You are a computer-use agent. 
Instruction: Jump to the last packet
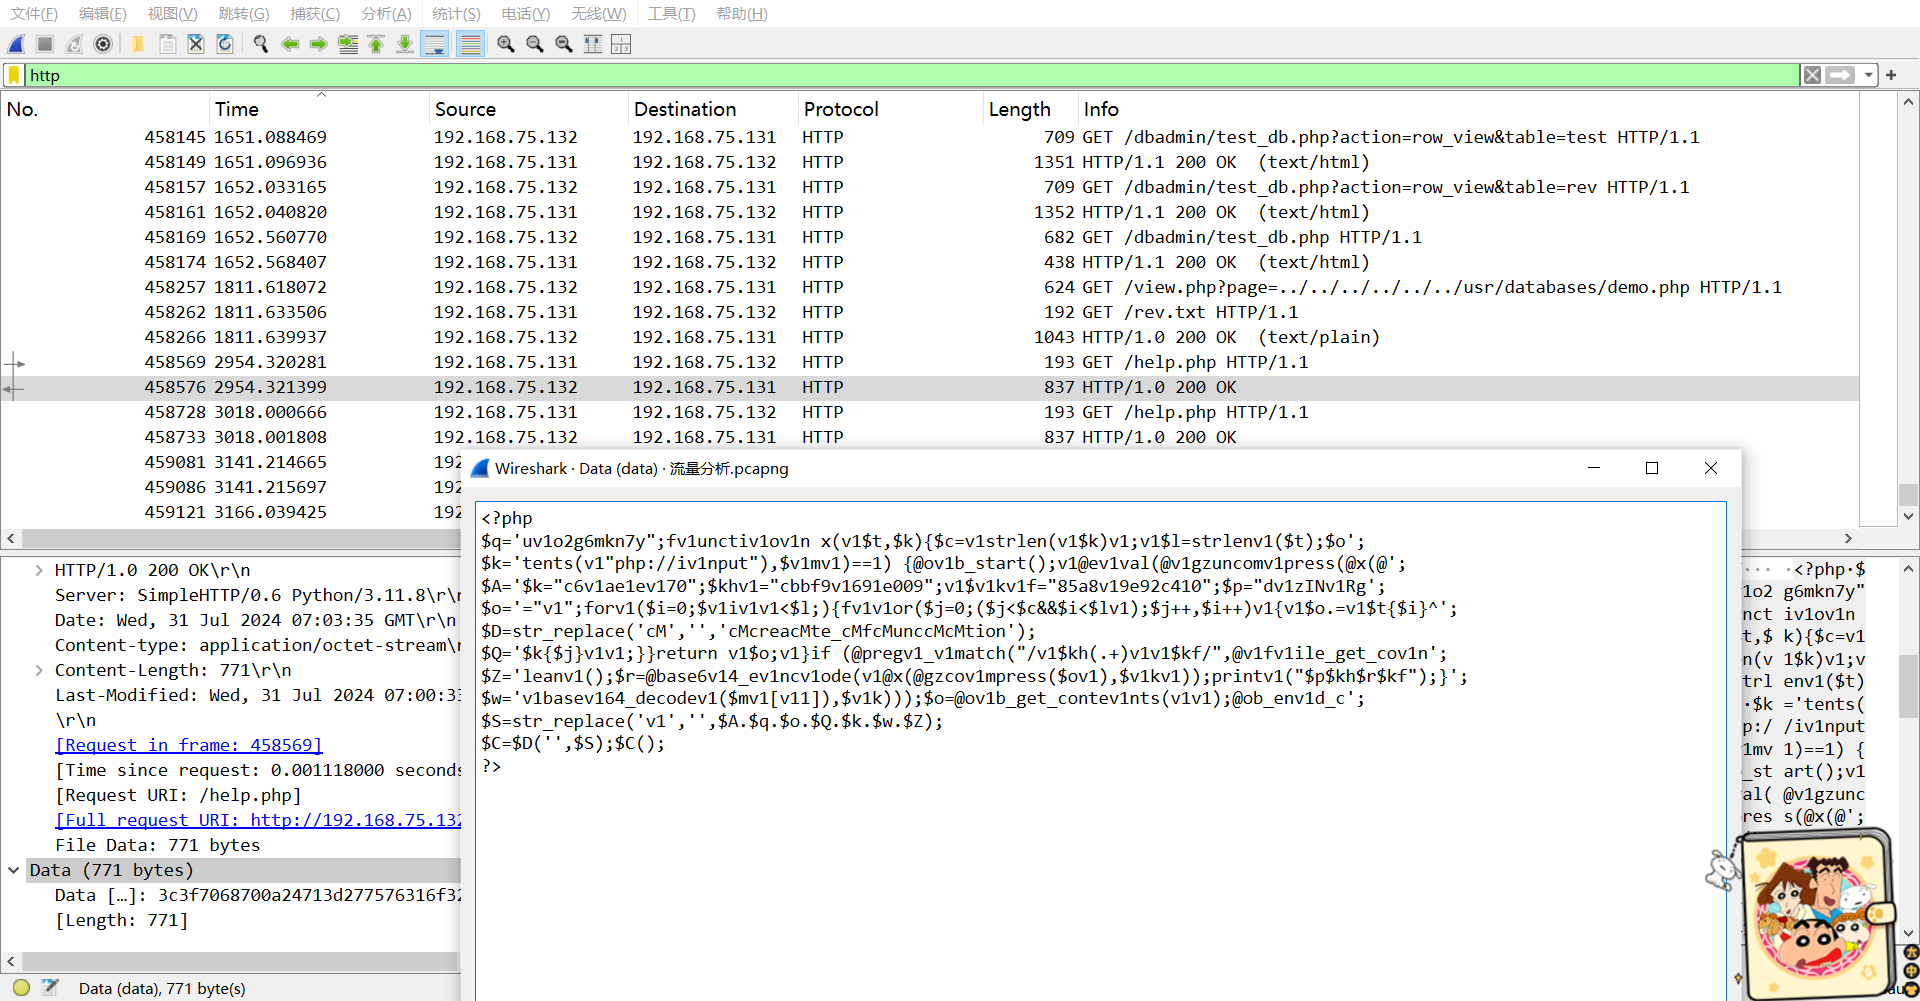point(405,44)
